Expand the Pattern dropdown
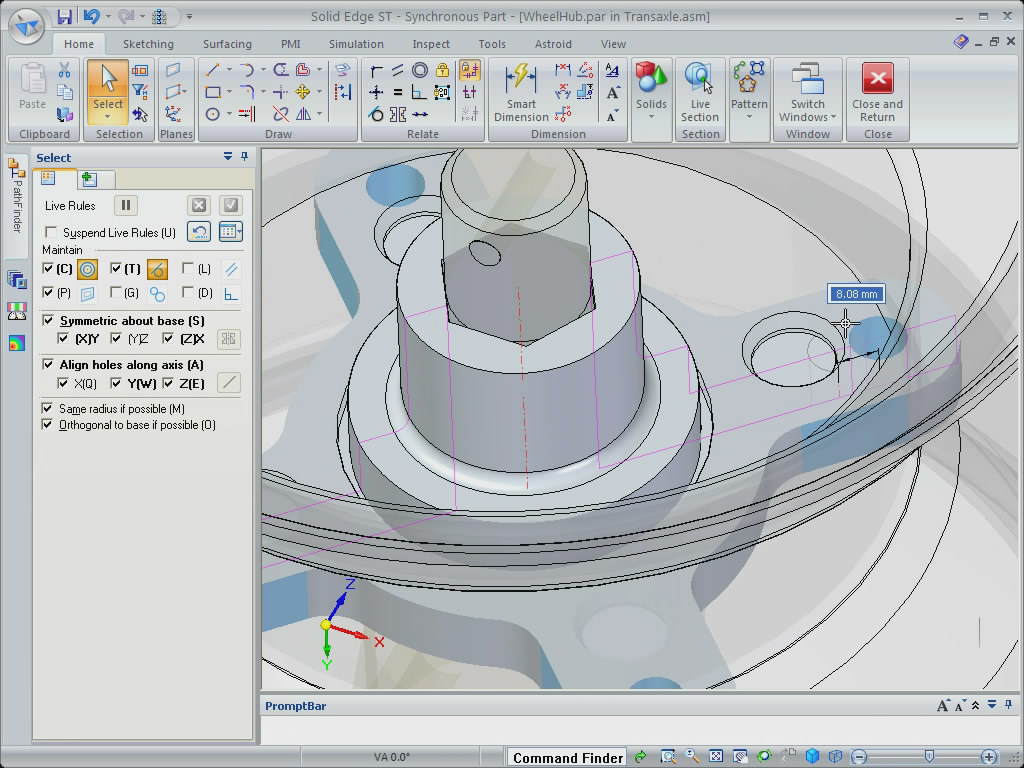1024x768 pixels. coord(749,118)
